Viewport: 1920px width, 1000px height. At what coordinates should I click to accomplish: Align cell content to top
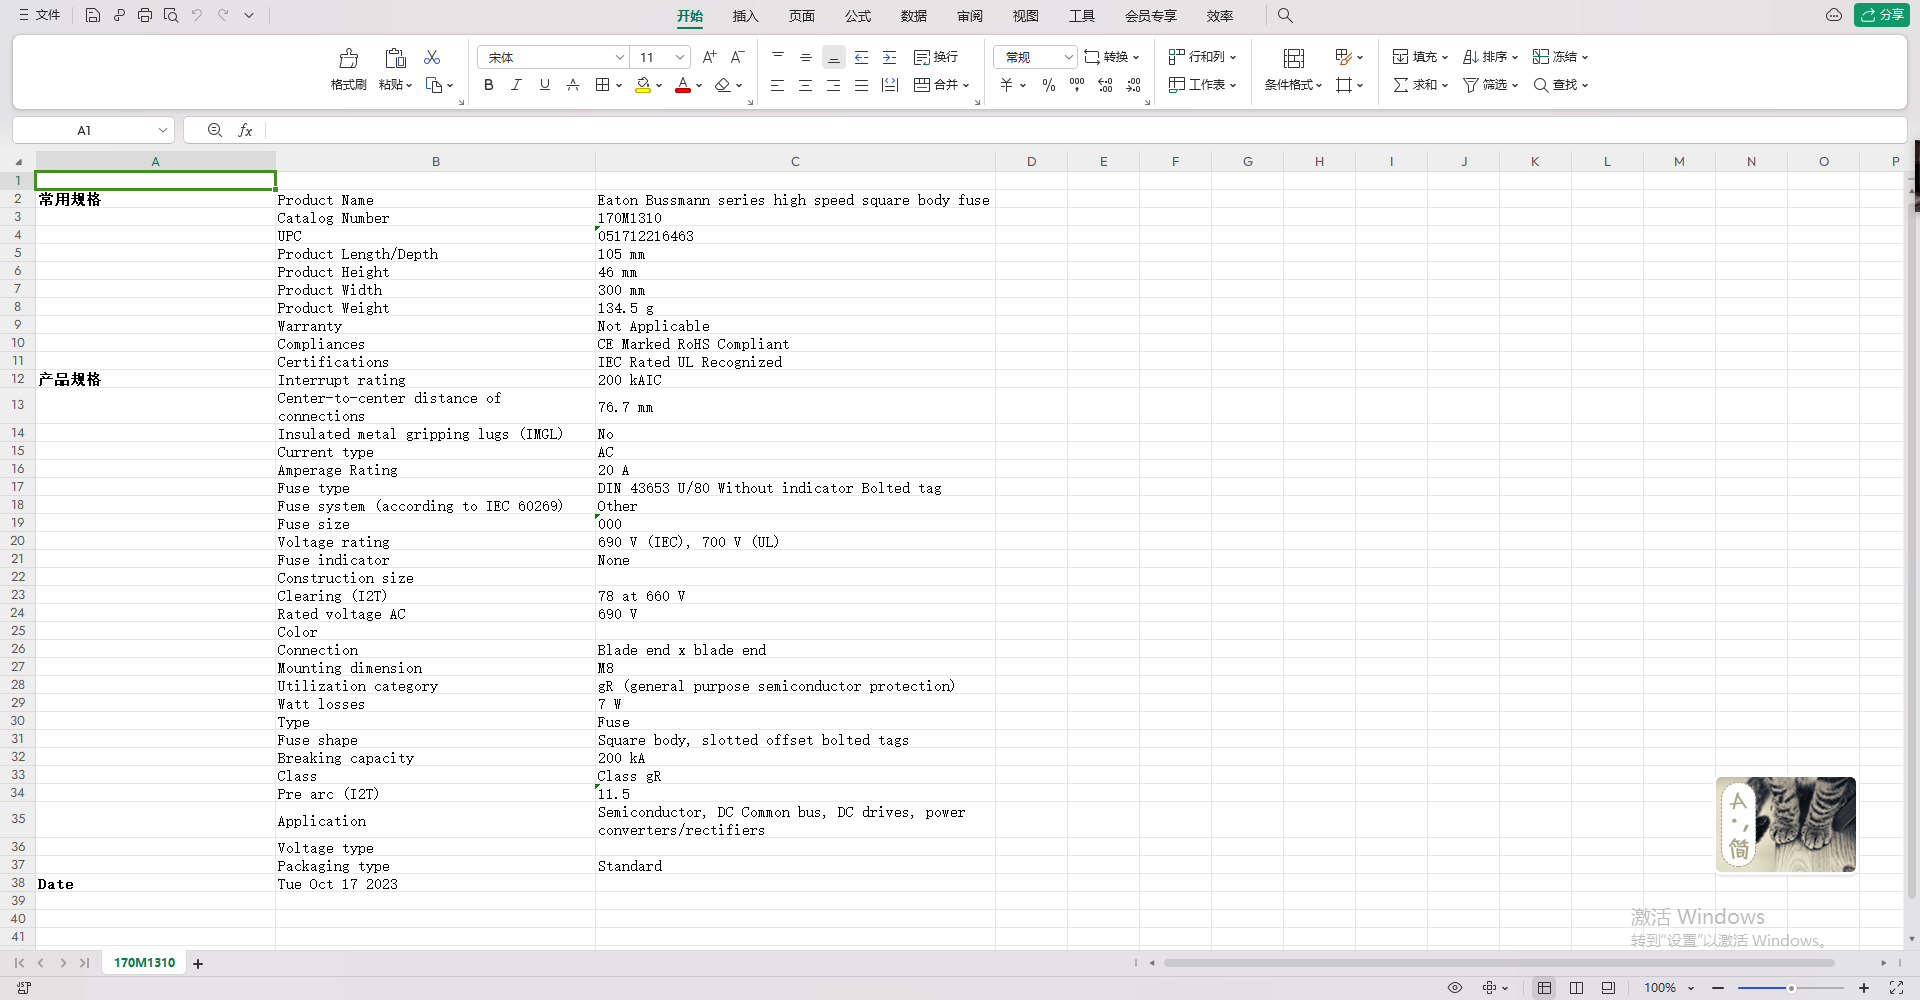coord(777,57)
